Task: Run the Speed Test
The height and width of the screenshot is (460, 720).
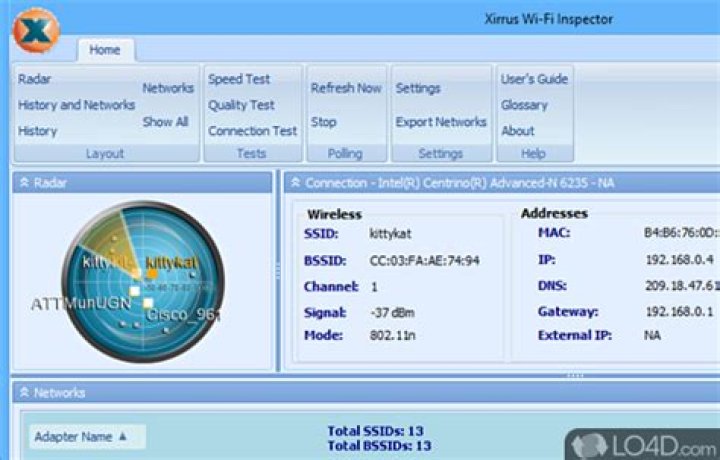Action: pos(239,79)
